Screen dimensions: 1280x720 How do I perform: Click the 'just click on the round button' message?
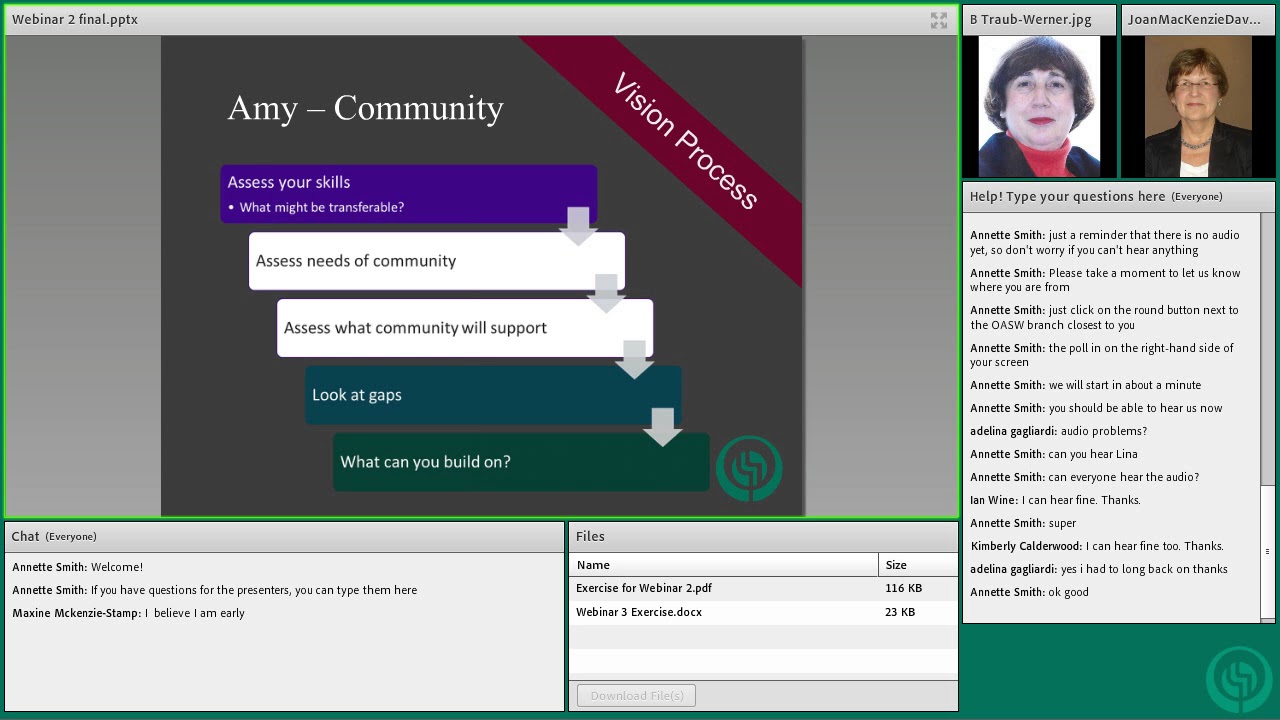pos(1104,317)
